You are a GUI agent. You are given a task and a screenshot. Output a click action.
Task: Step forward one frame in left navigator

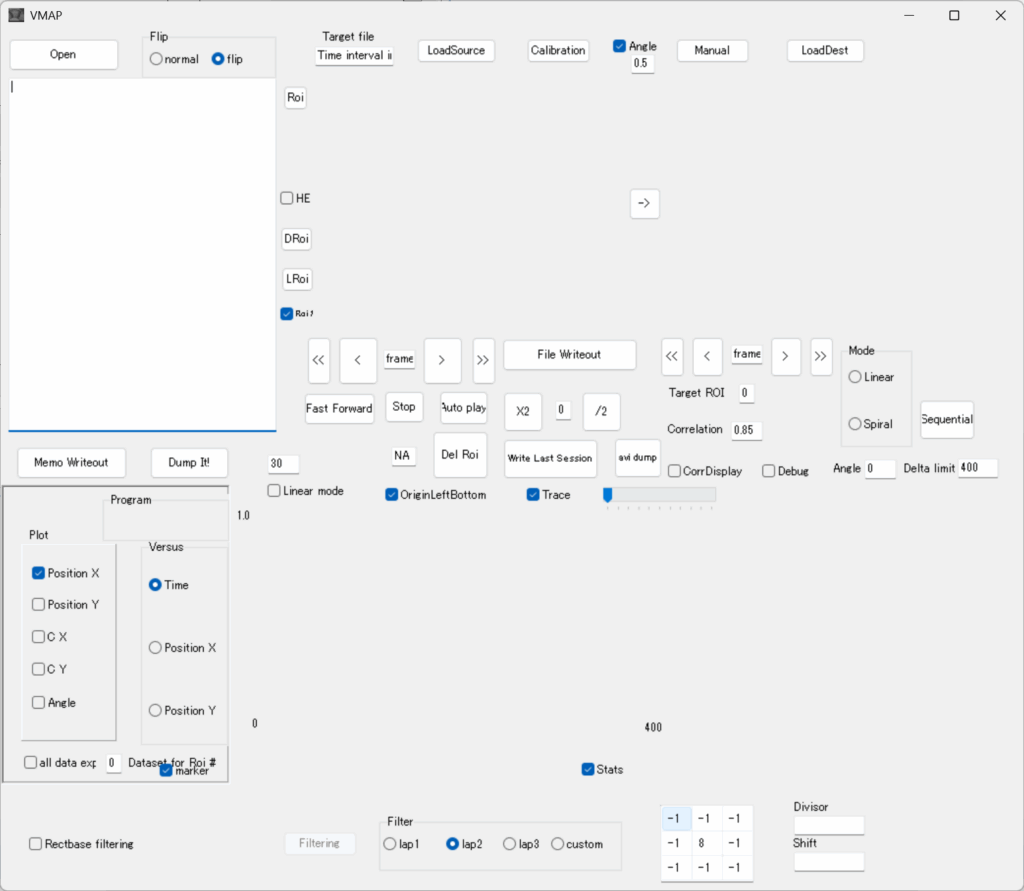pyautogui.click(x=442, y=360)
